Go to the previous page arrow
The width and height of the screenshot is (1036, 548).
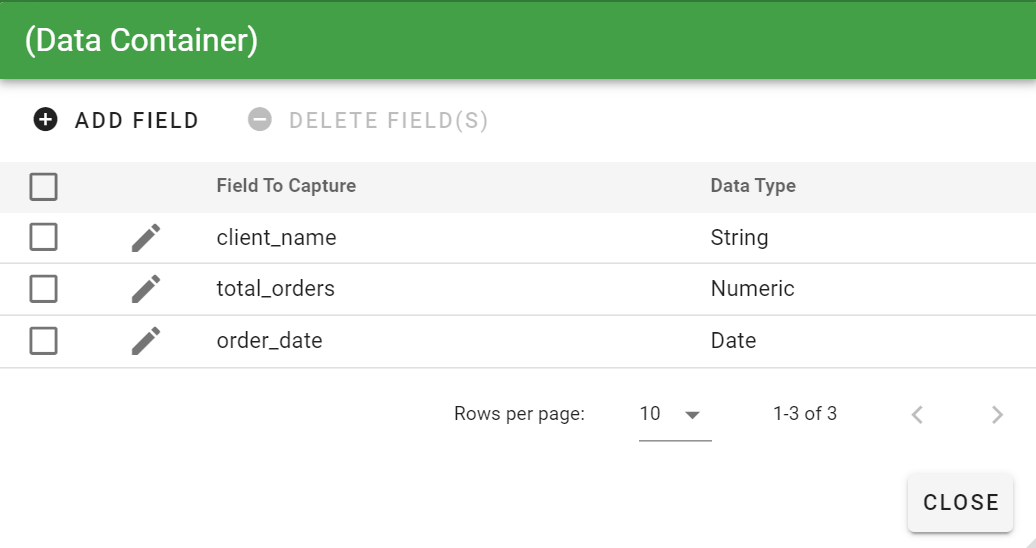(917, 414)
